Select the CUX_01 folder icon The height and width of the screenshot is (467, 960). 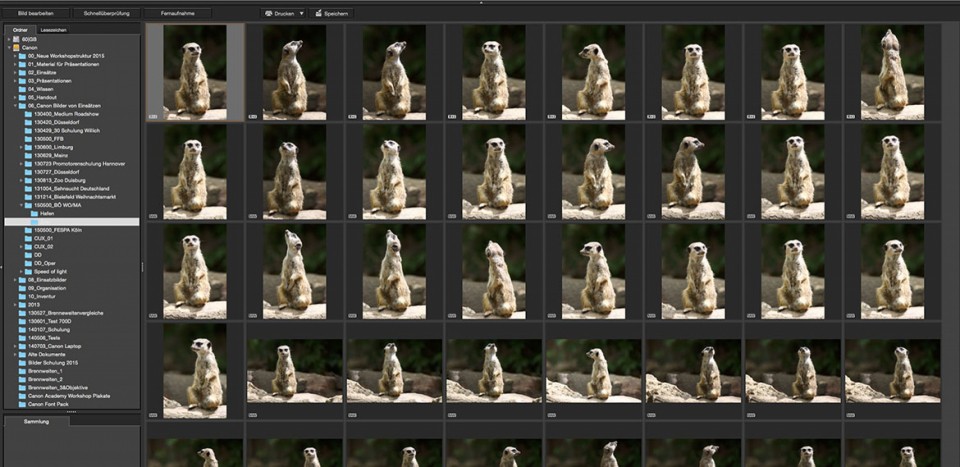coord(28,238)
